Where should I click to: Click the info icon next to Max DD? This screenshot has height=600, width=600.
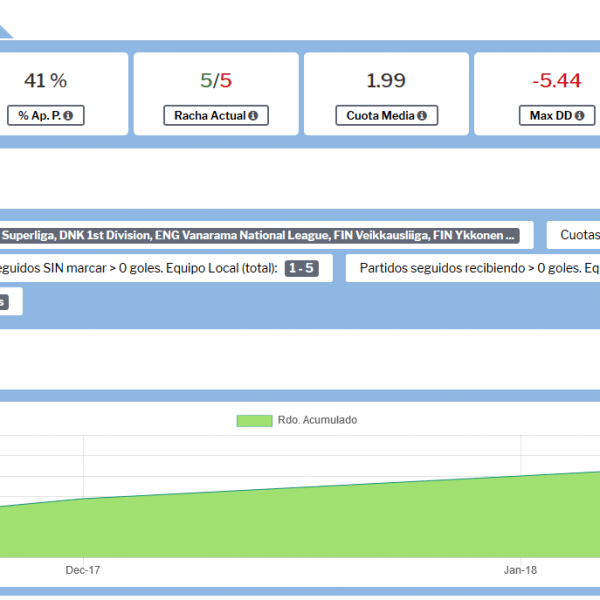coord(578,116)
